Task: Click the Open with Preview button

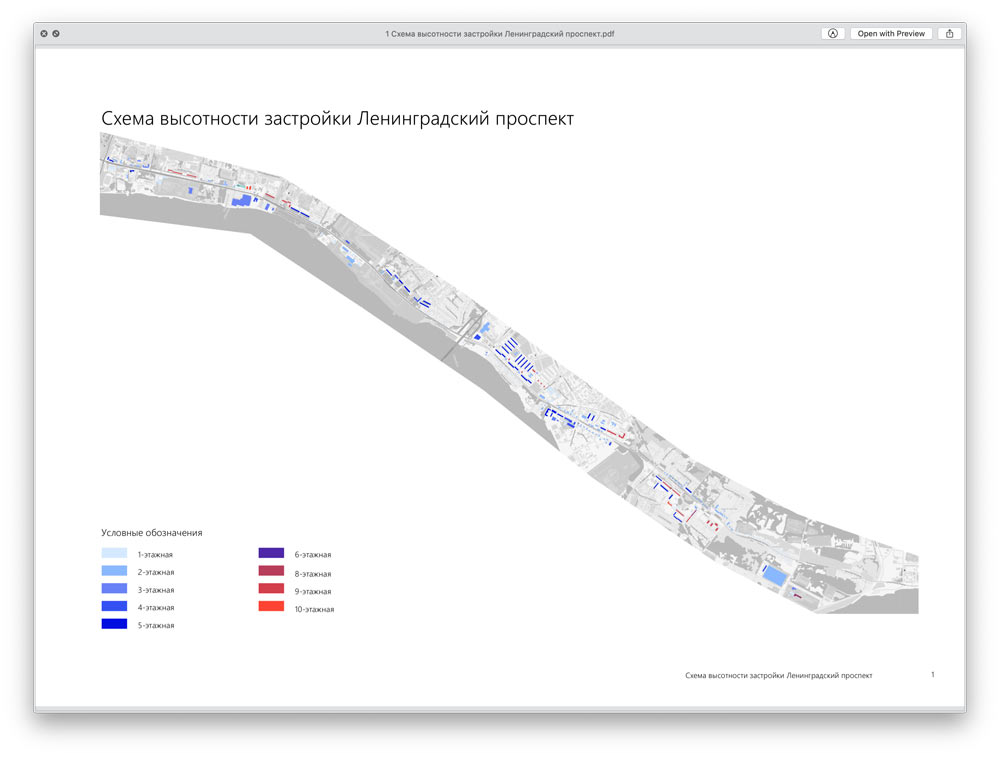Action: [x=891, y=33]
